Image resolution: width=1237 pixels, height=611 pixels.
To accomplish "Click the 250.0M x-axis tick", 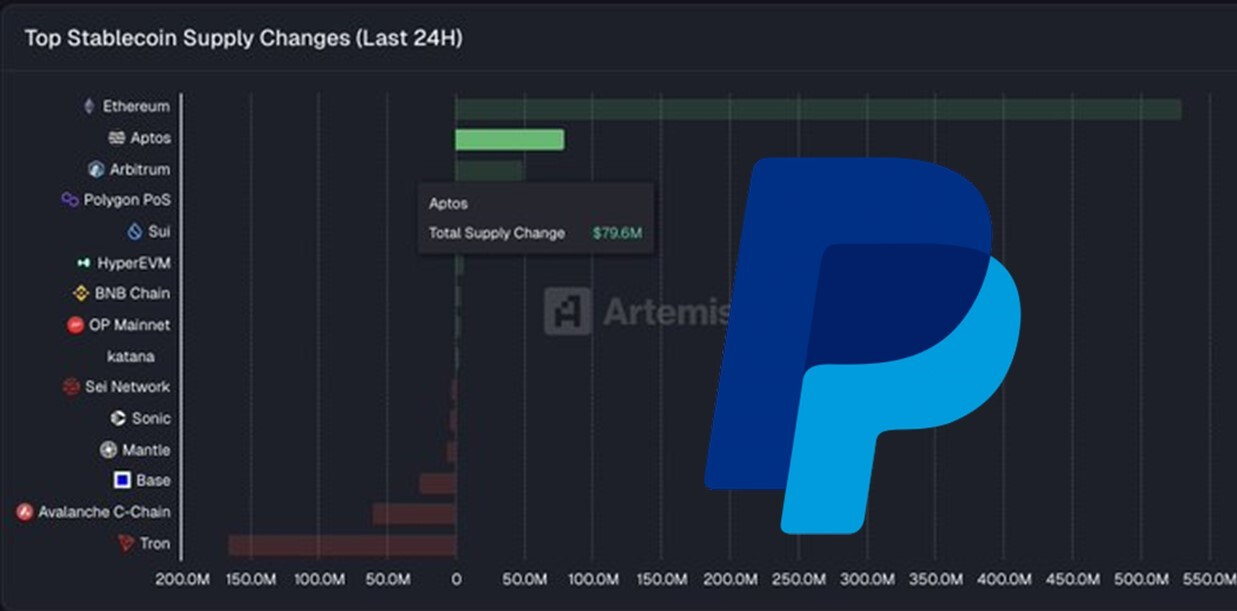I will tap(799, 579).
